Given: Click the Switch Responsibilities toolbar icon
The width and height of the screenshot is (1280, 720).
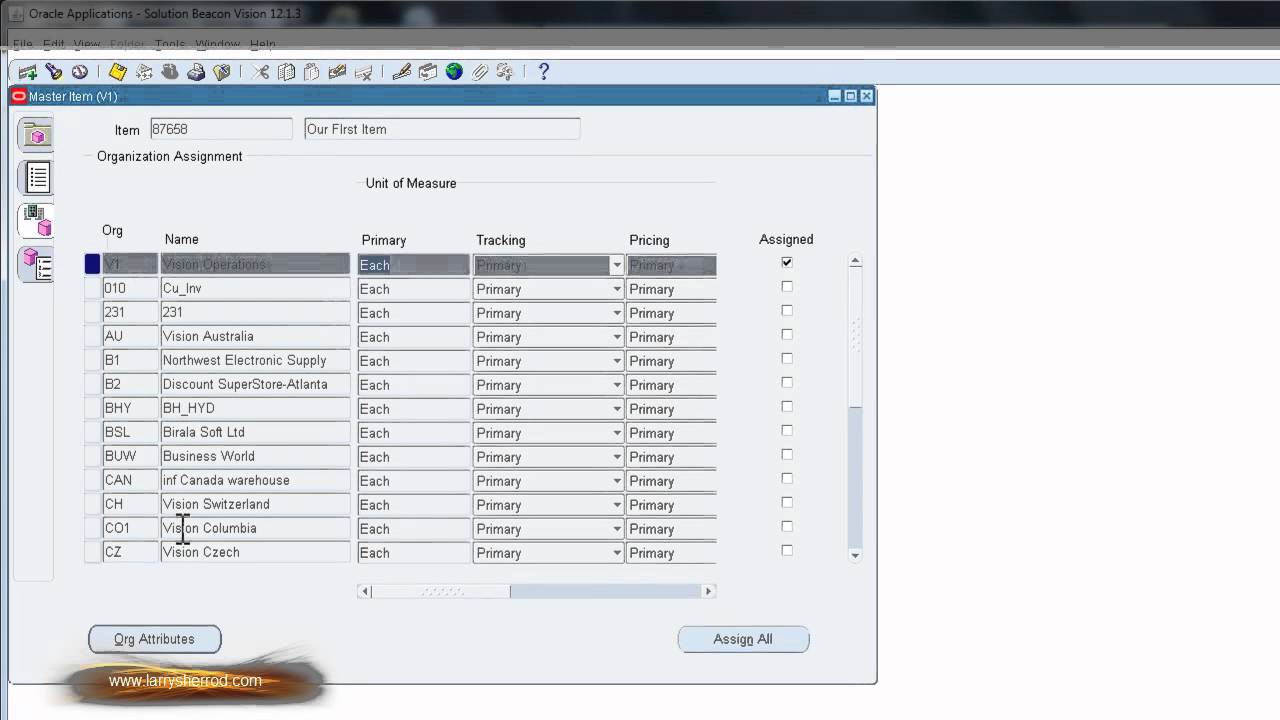Looking at the screenshot, I should [x=170, y=72].
